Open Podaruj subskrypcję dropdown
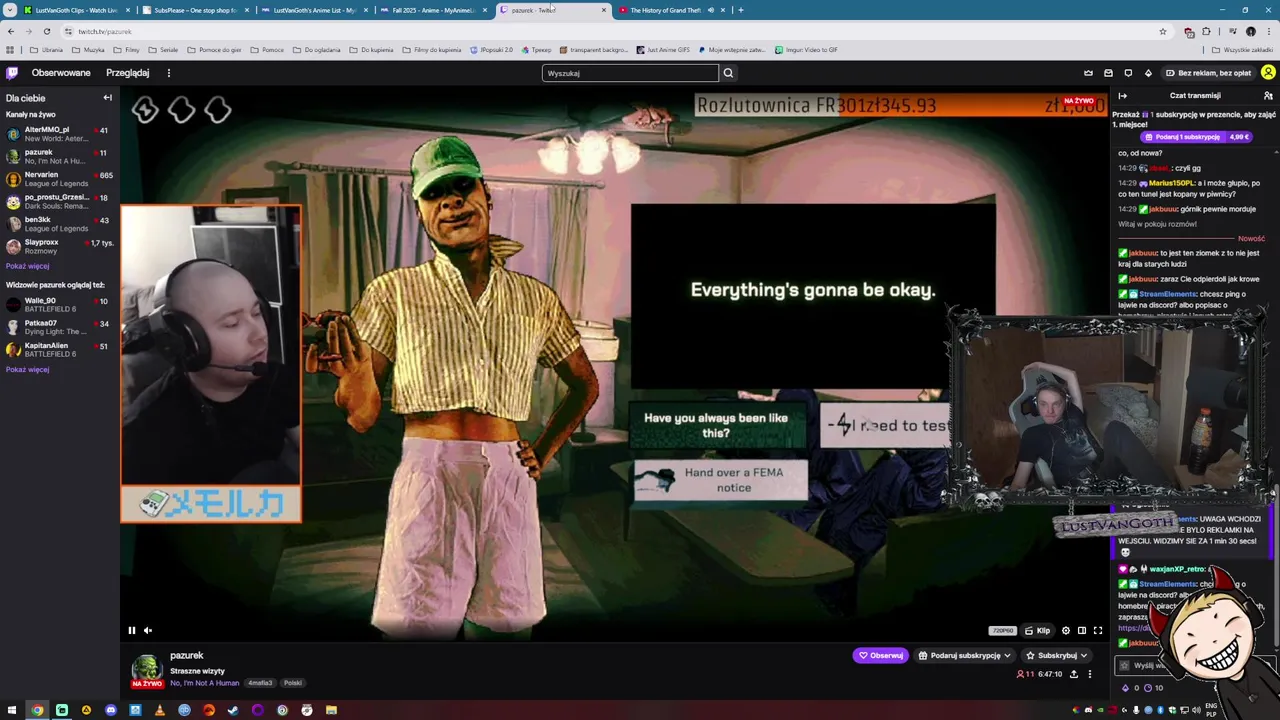The width and height of the screenshot is (1280, 720). [x=965, y=656]
